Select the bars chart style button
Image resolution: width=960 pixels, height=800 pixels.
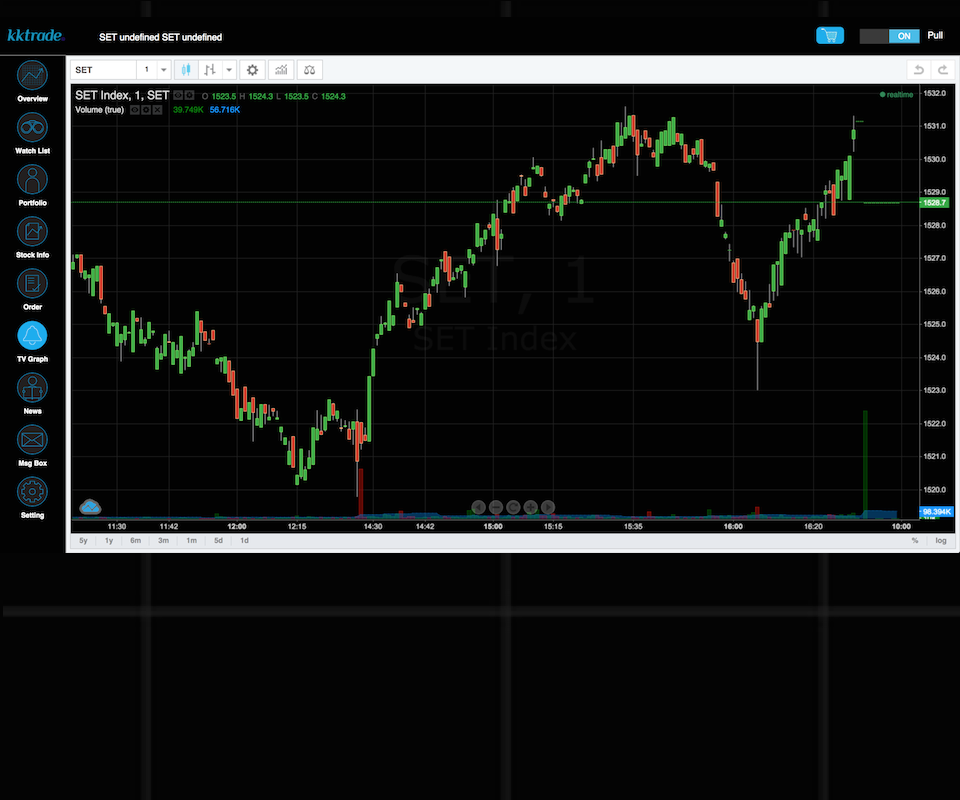[210, 70]
